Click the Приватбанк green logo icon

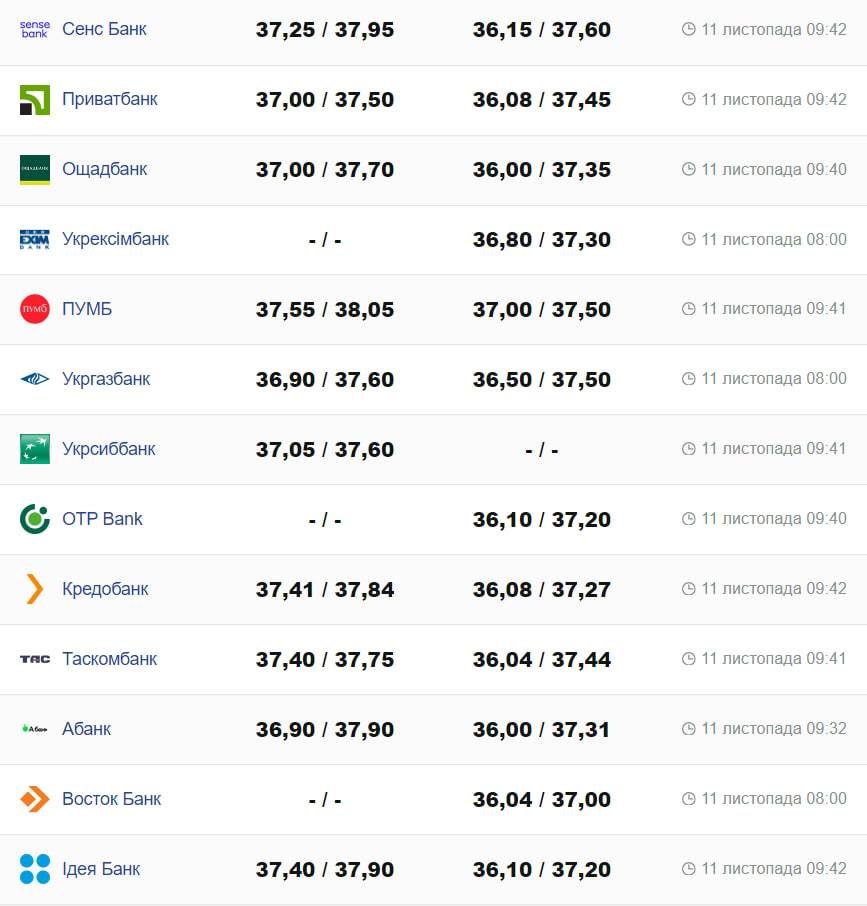pos(35,100)
